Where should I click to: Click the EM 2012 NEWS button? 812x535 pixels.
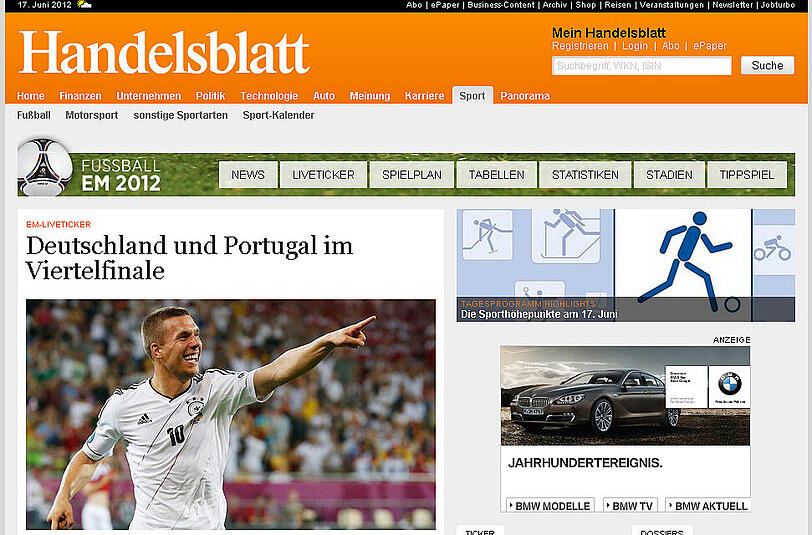(x=248, y=175)
